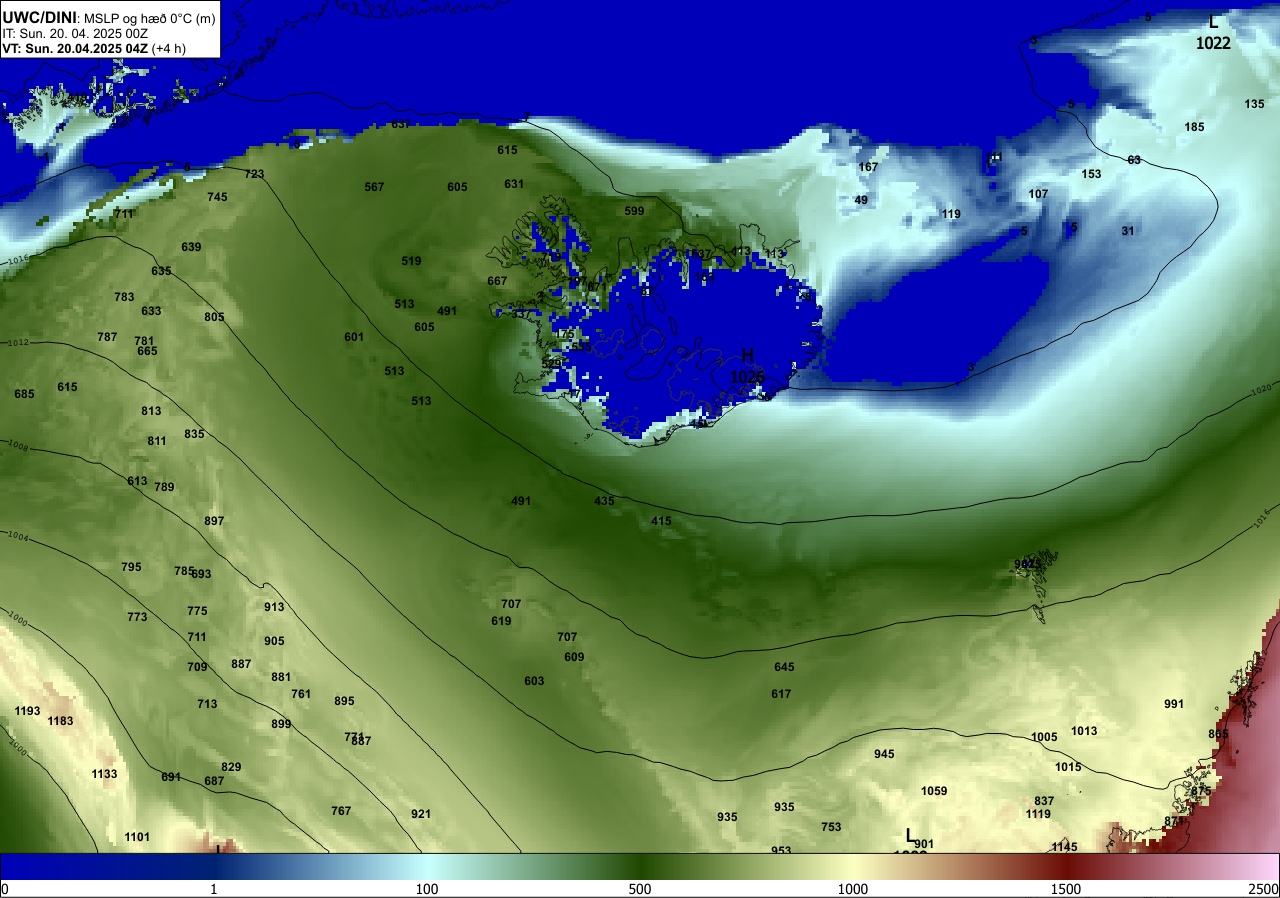
Task: Click the map value '921'
Action: (421, 814)
